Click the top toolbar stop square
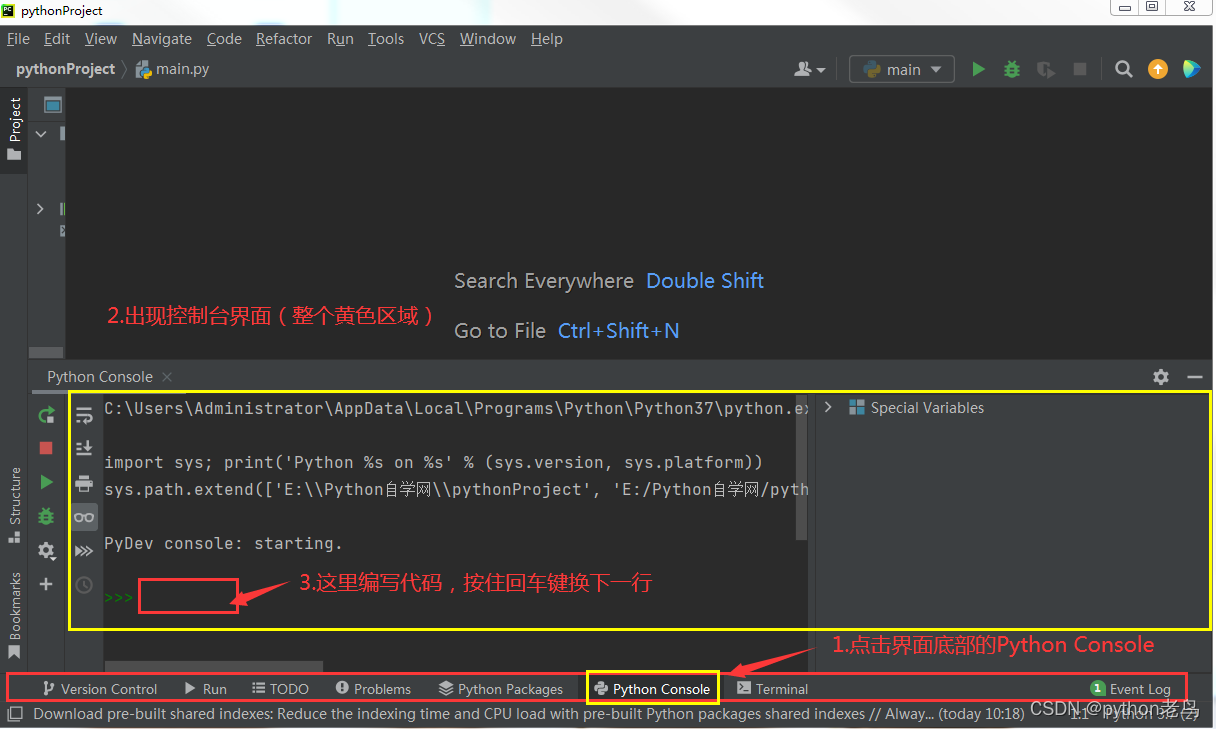Screen dimensions: 1216x729 1080,69
